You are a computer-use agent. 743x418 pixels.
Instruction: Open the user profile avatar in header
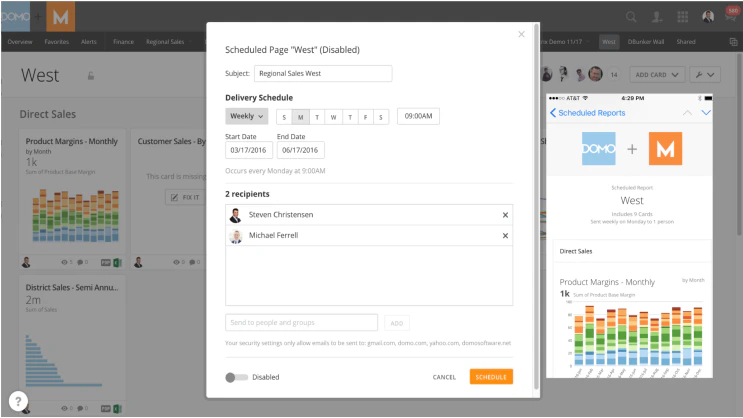click(x=708, y=17)
